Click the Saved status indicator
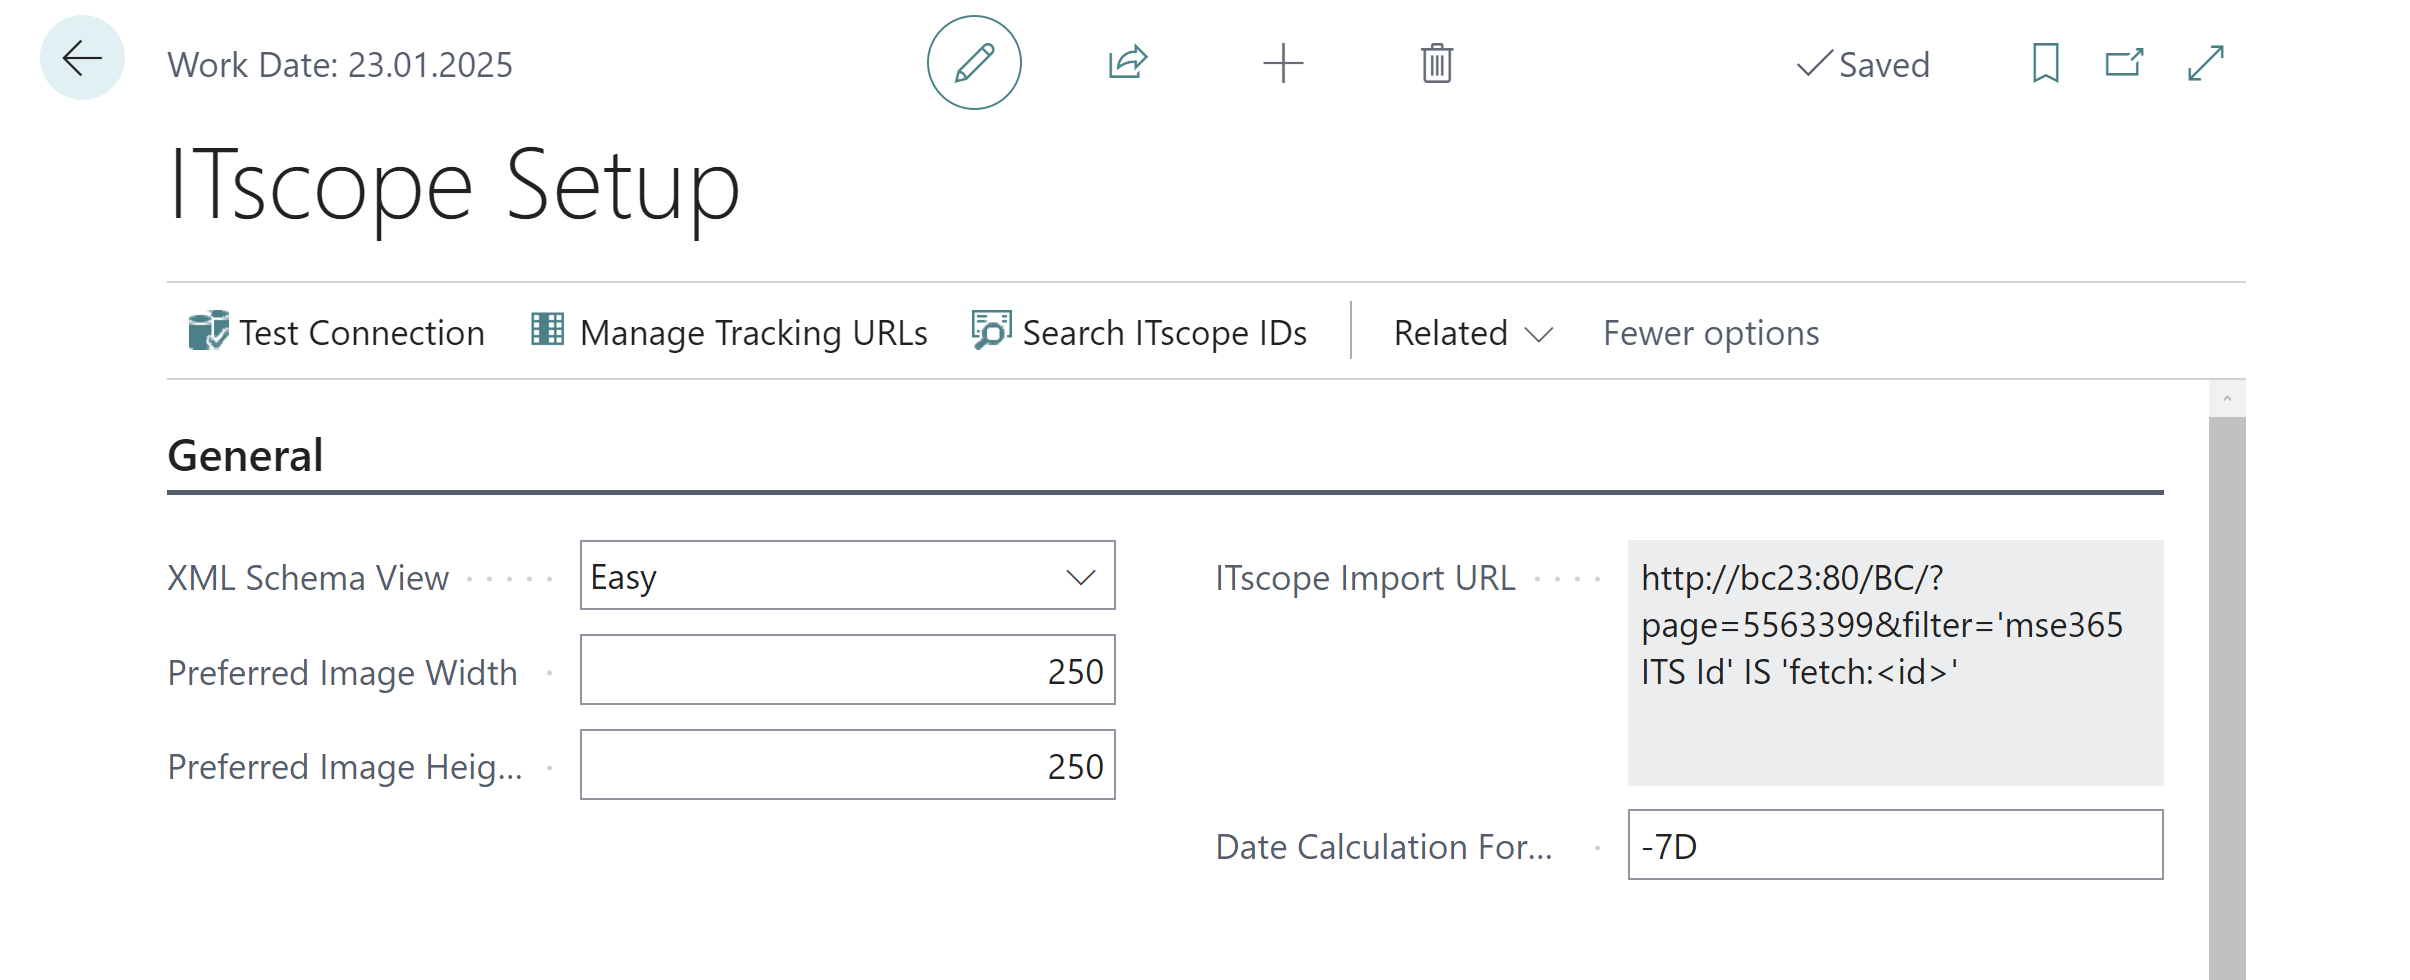2410x980 pixels. [x=1863, y=63]
